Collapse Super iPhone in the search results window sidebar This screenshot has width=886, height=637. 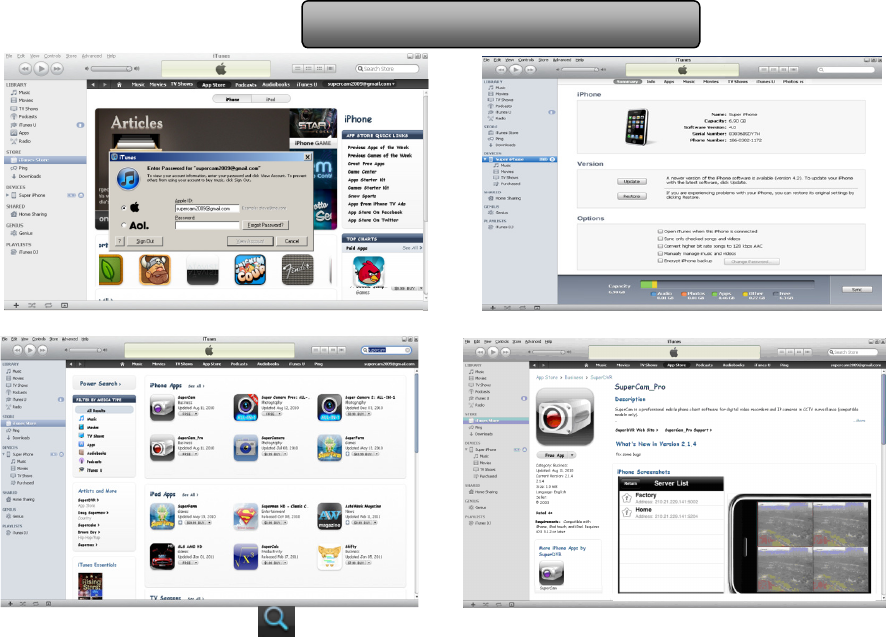[3, 454]
